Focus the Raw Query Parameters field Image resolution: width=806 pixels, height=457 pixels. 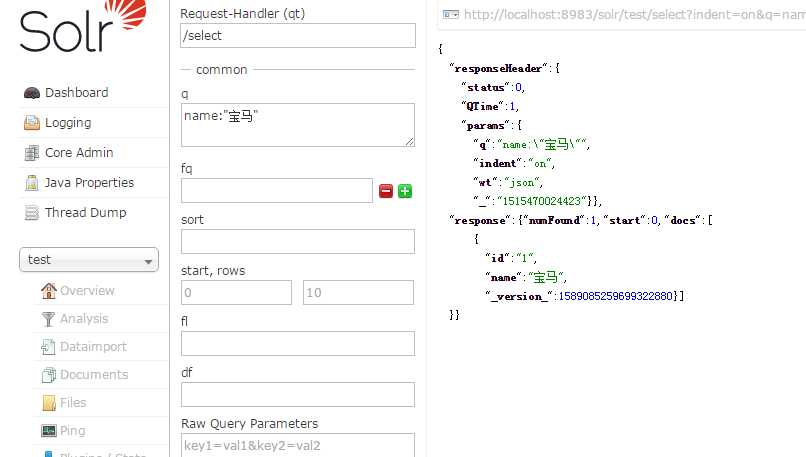[x=298, y=445]
